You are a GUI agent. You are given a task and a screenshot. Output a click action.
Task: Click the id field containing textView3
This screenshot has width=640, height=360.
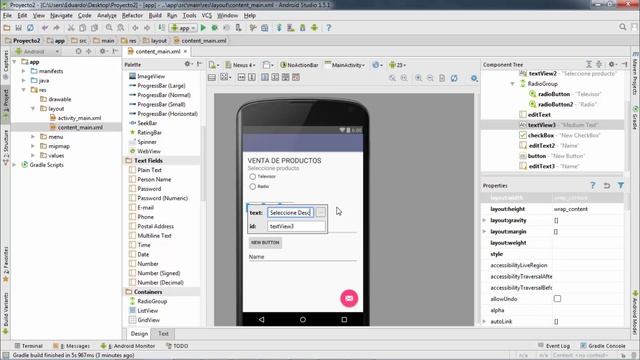pyautogui.click(x=296, y=226)
